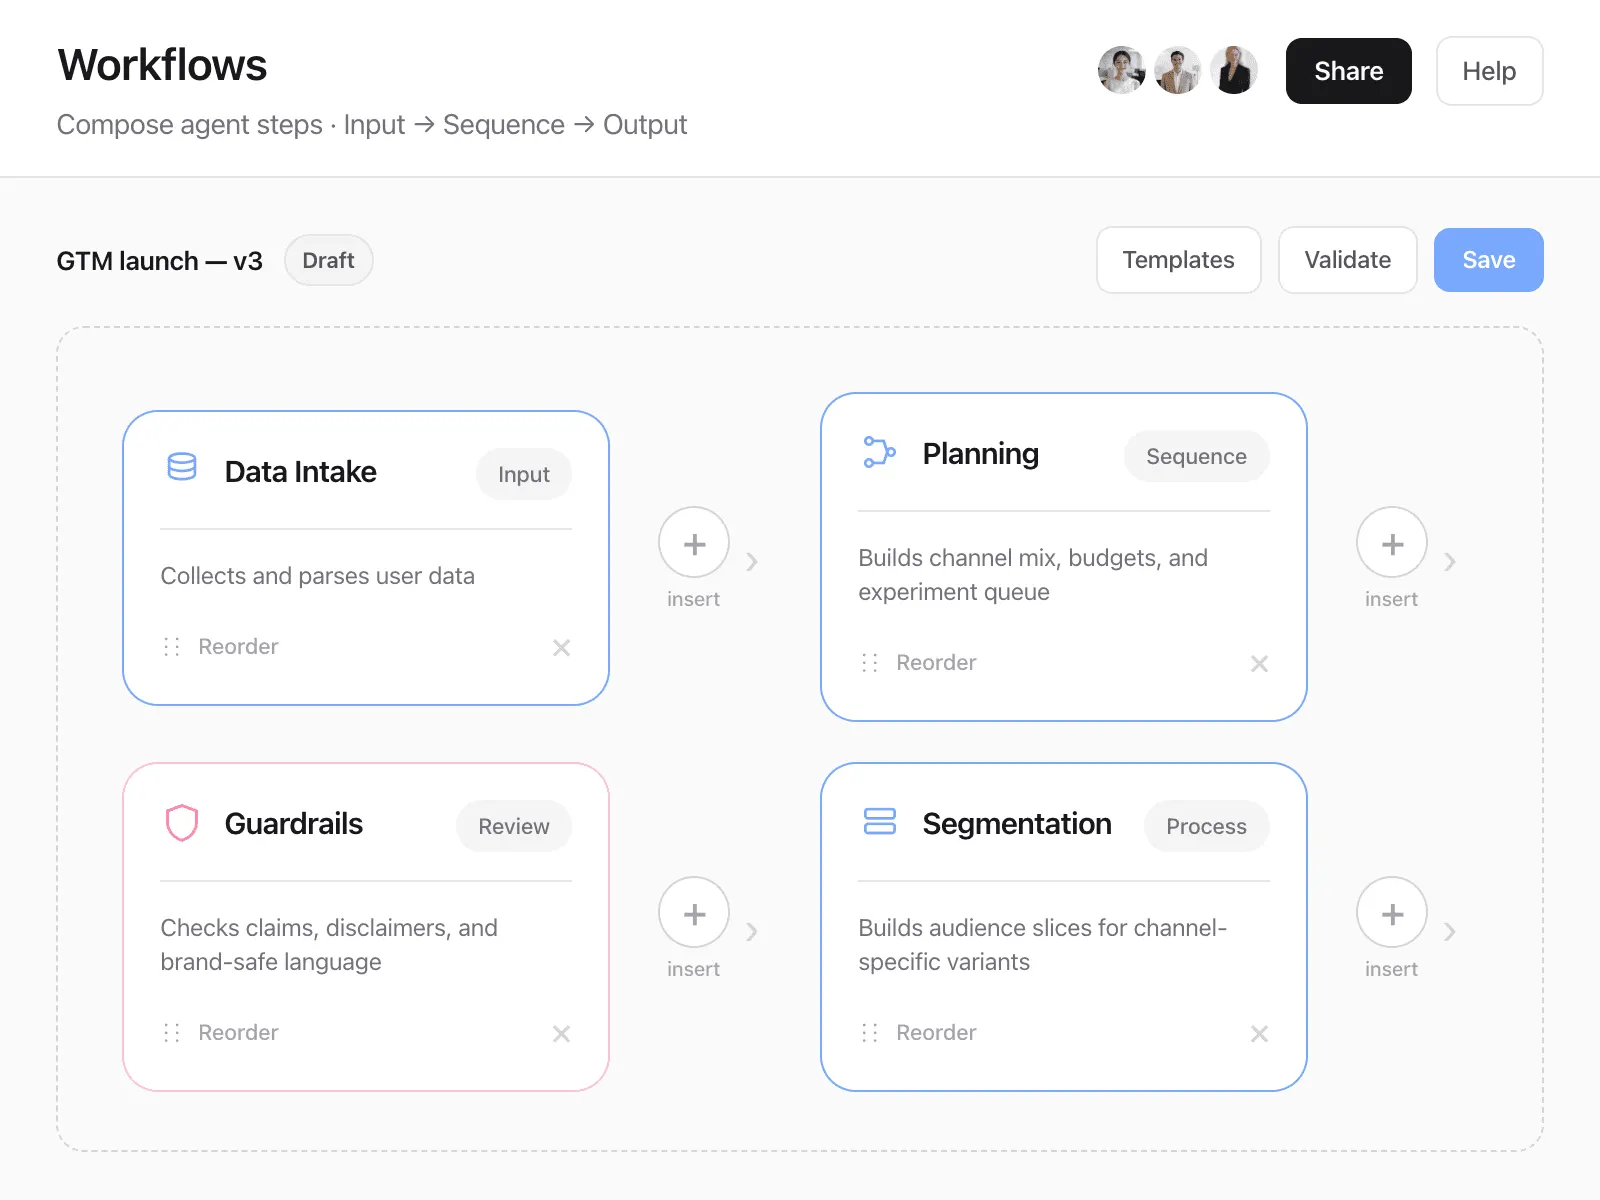1600x1200 pixels.
Task: Remove the Segmentation step
Action: pyautogui.click(x=1260, y=1034)
